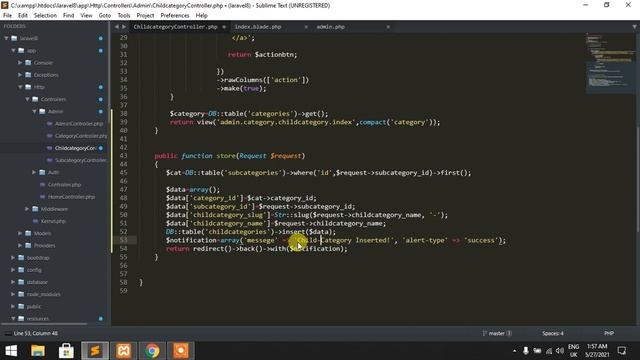Open the Edit menu
Viewport: 640px width, 360px height.
point(23,16)
